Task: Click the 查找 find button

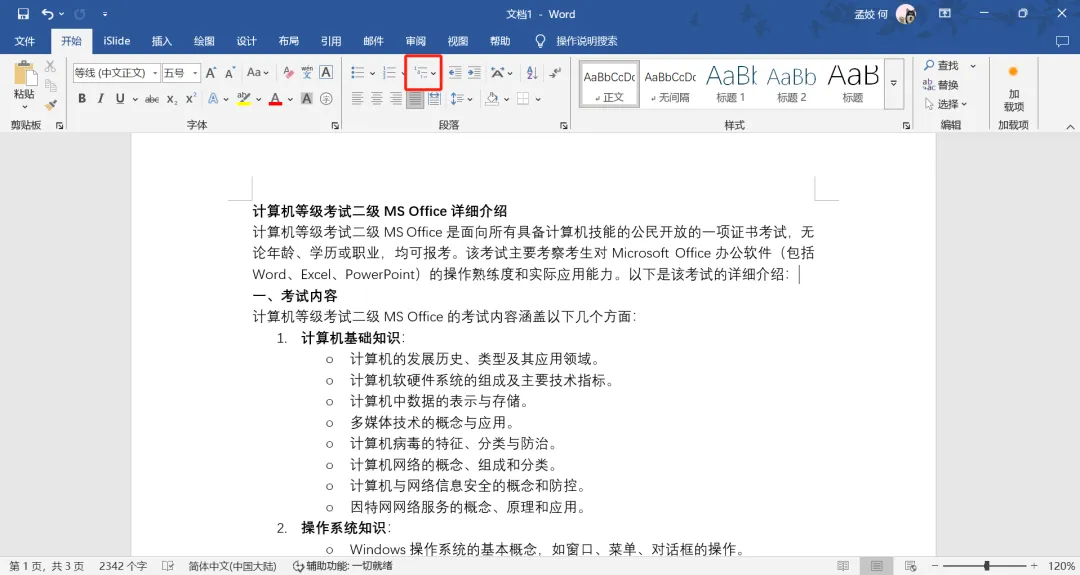Action: tap(942, 65)
